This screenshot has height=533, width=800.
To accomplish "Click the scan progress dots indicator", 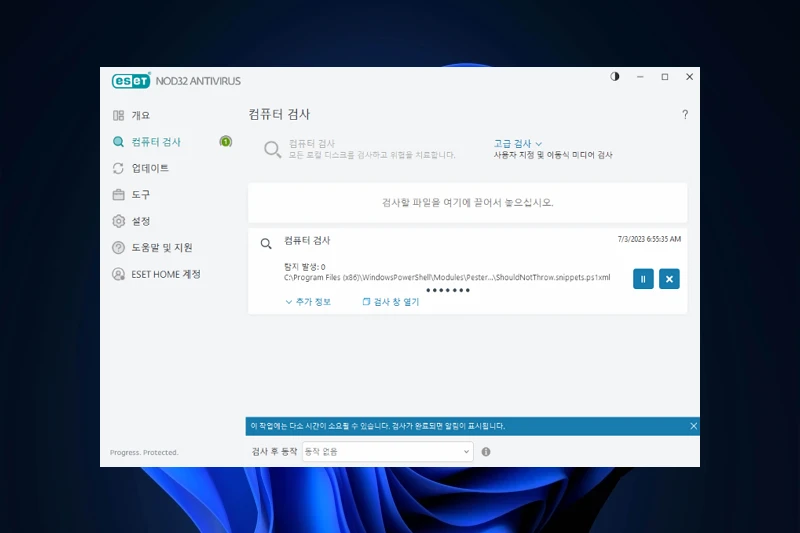I will [x=448, y=290].
